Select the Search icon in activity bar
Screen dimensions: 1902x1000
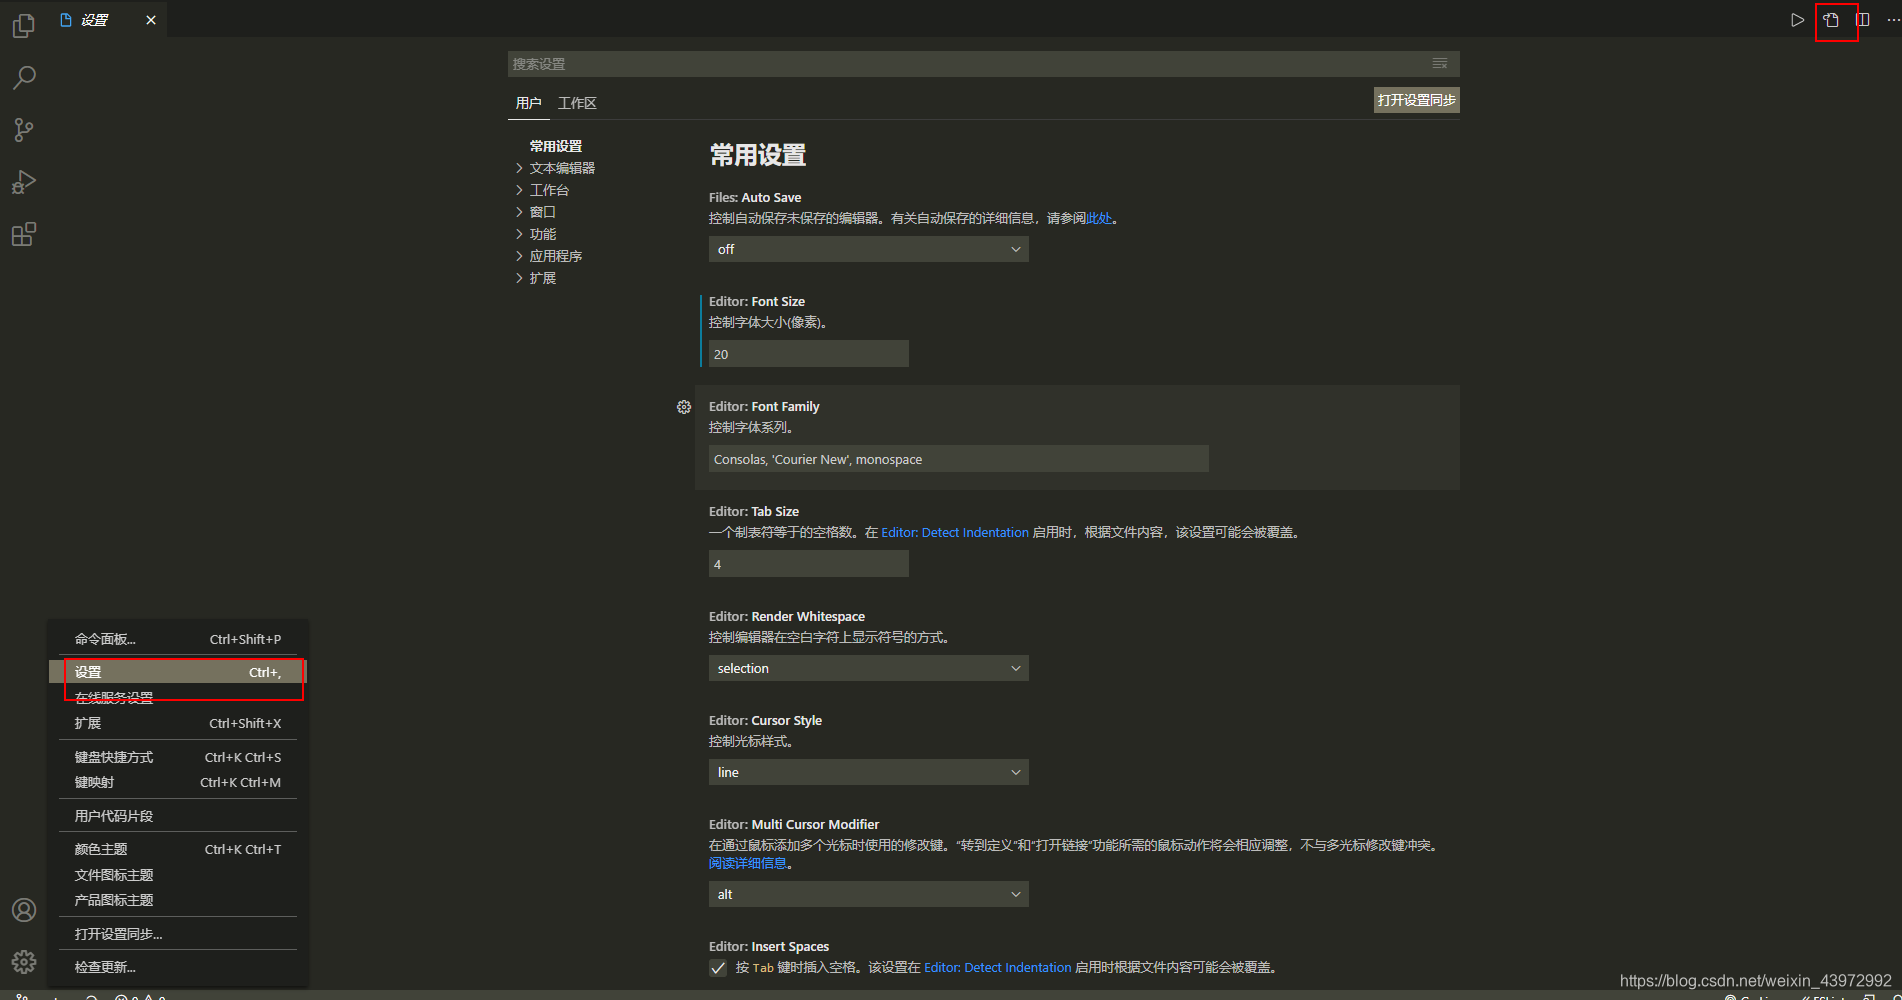coord(23,77)
